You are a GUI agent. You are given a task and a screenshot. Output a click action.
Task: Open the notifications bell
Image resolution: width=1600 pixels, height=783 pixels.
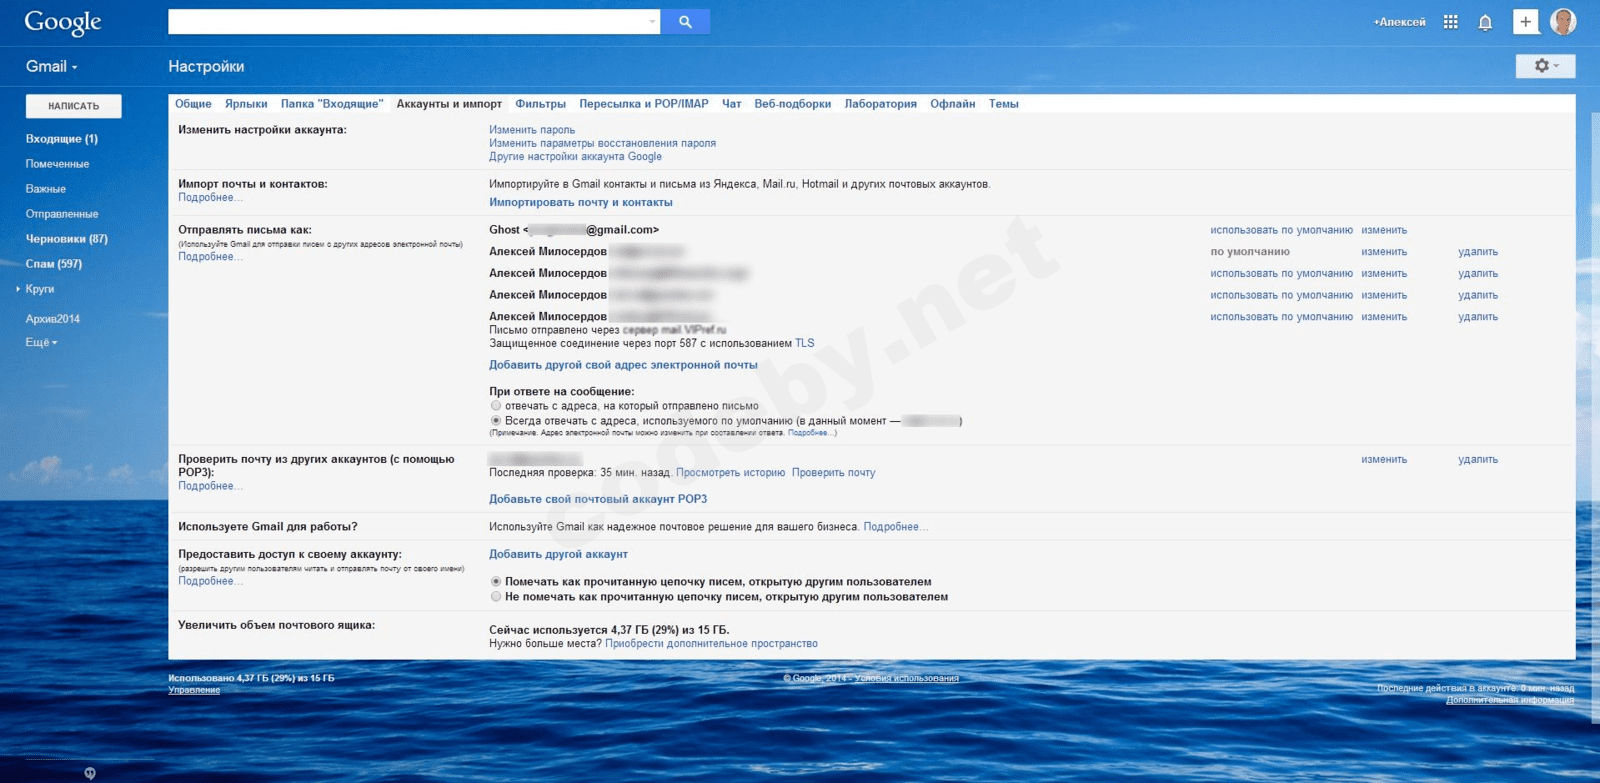[1485, 22]
